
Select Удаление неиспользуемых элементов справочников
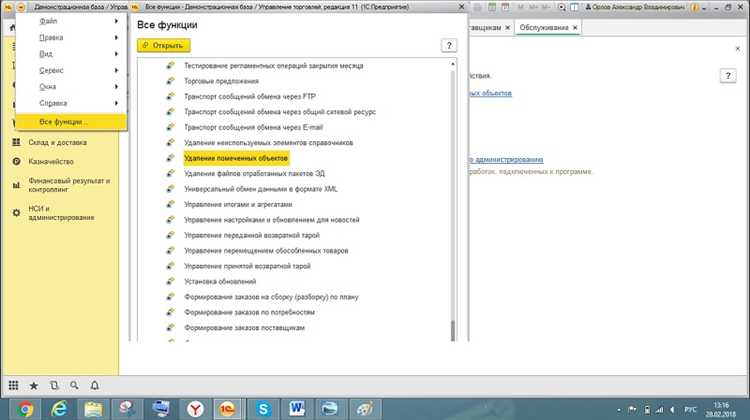[x=268, y=143]
